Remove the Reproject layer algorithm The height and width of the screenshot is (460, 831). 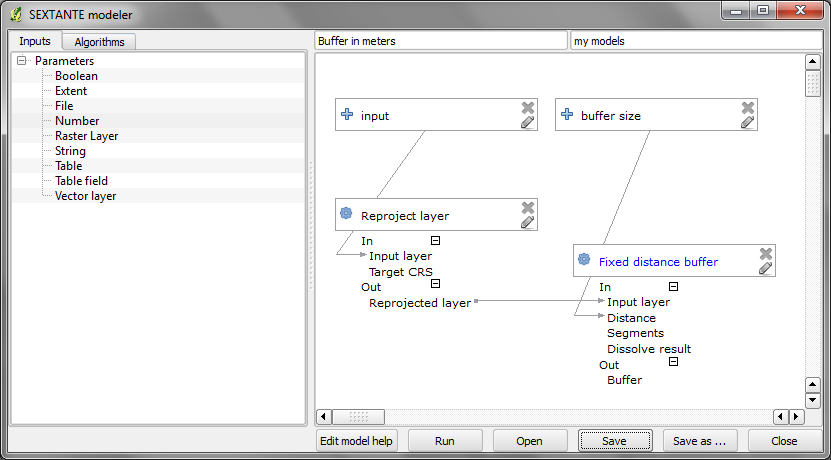pyautogui.click(x=528, y=207)
